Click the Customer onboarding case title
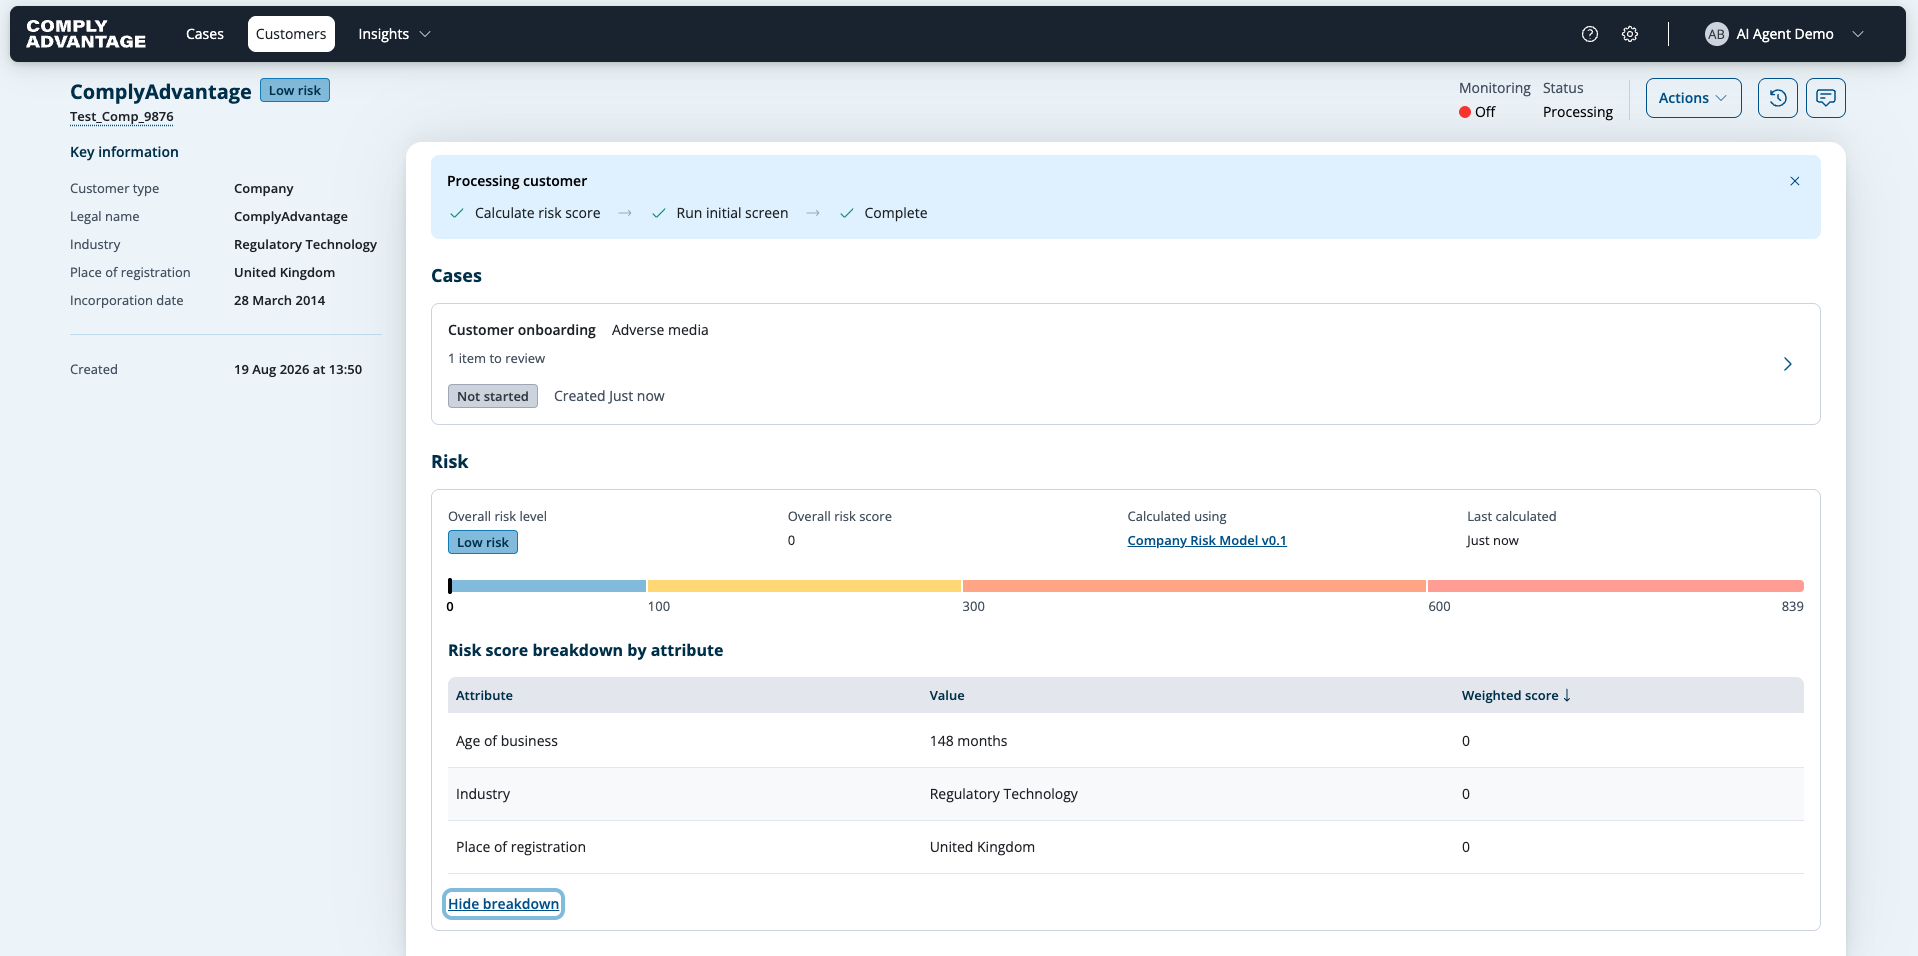1918x956 pixels. click(x=522, y=330)
